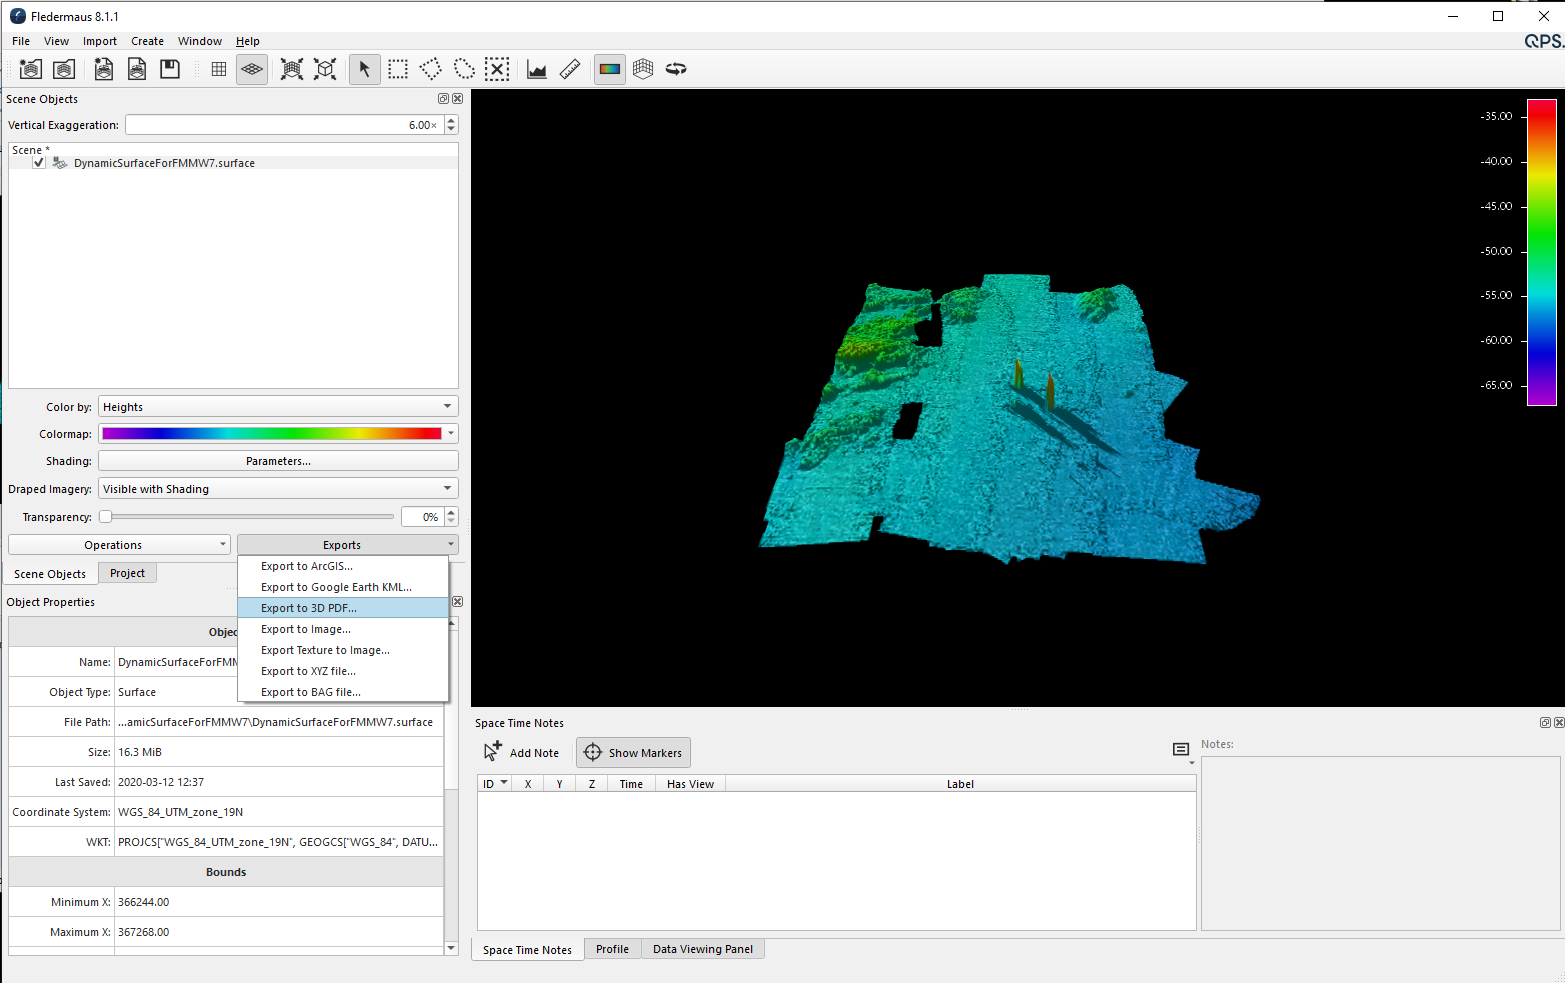Toggle the color bar legend icon

tap(609, 69)
